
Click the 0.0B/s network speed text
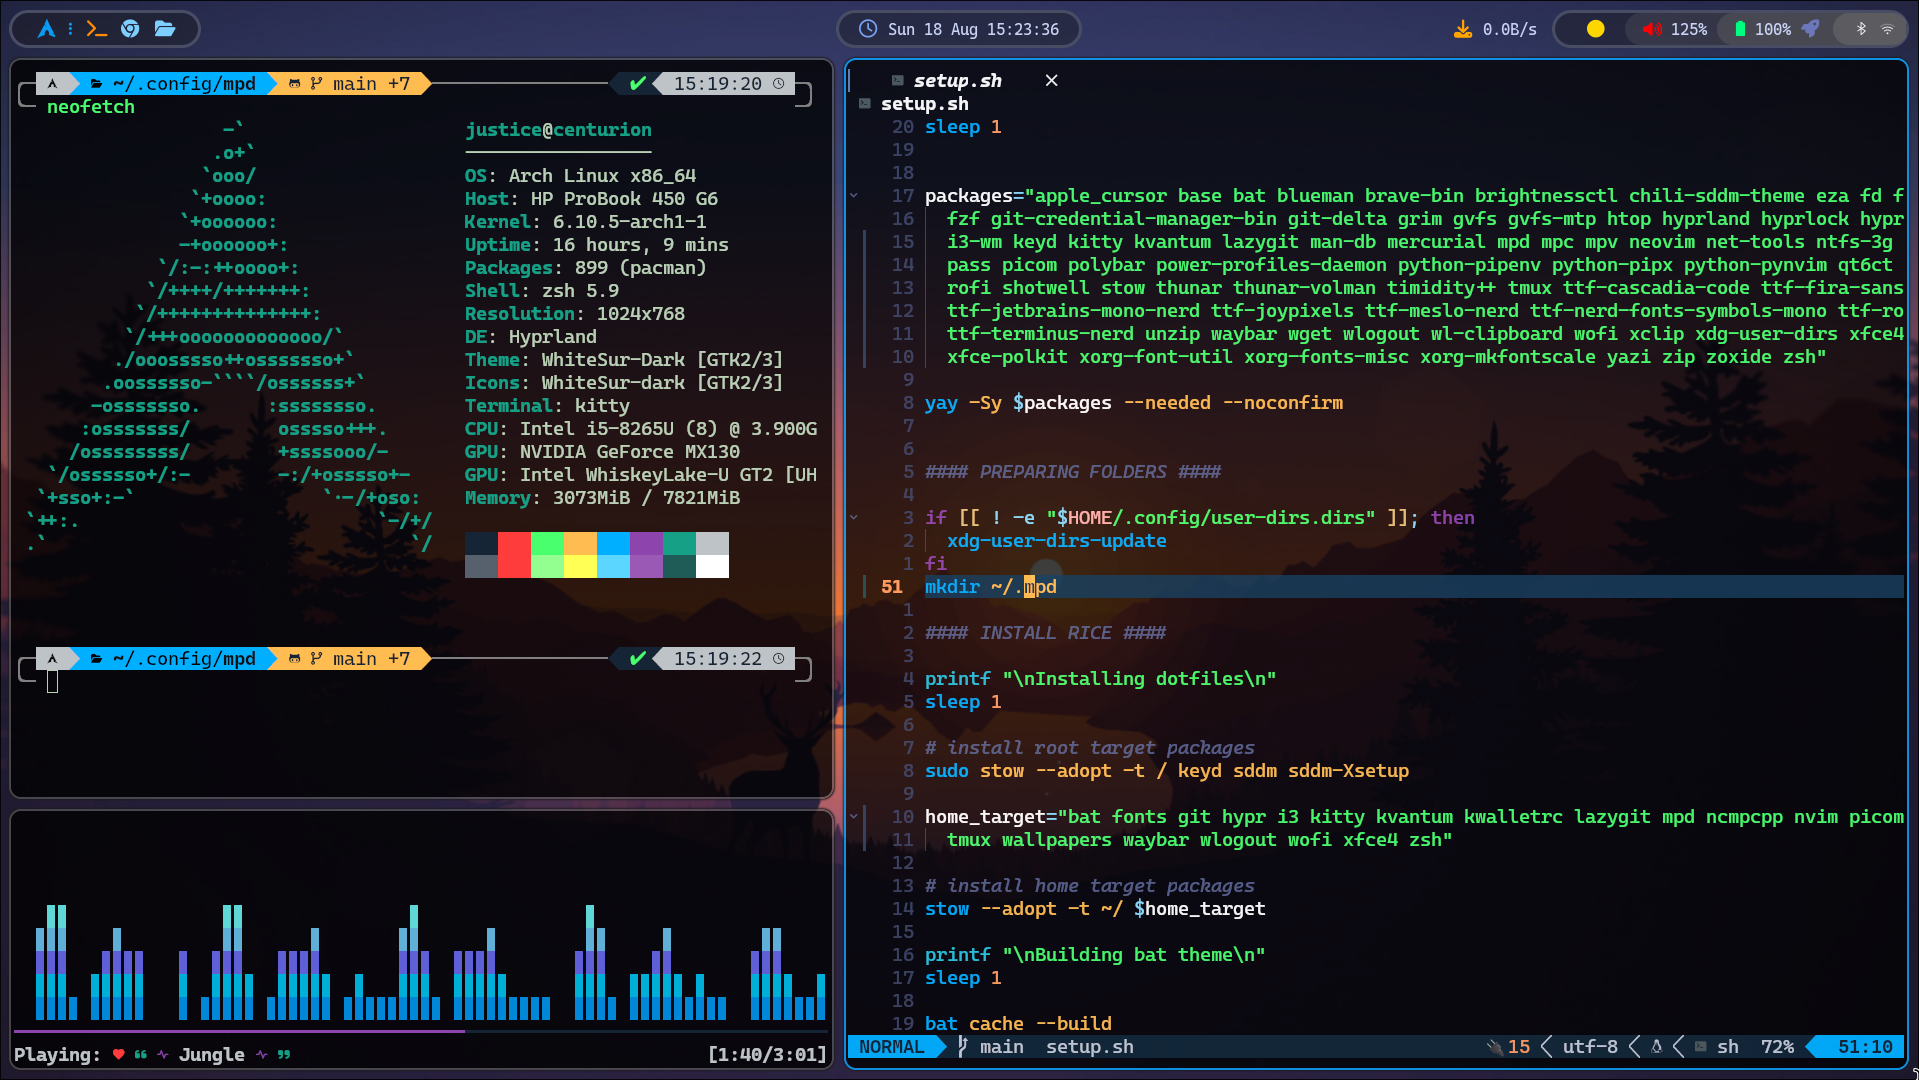click(x=1509, y=29)
